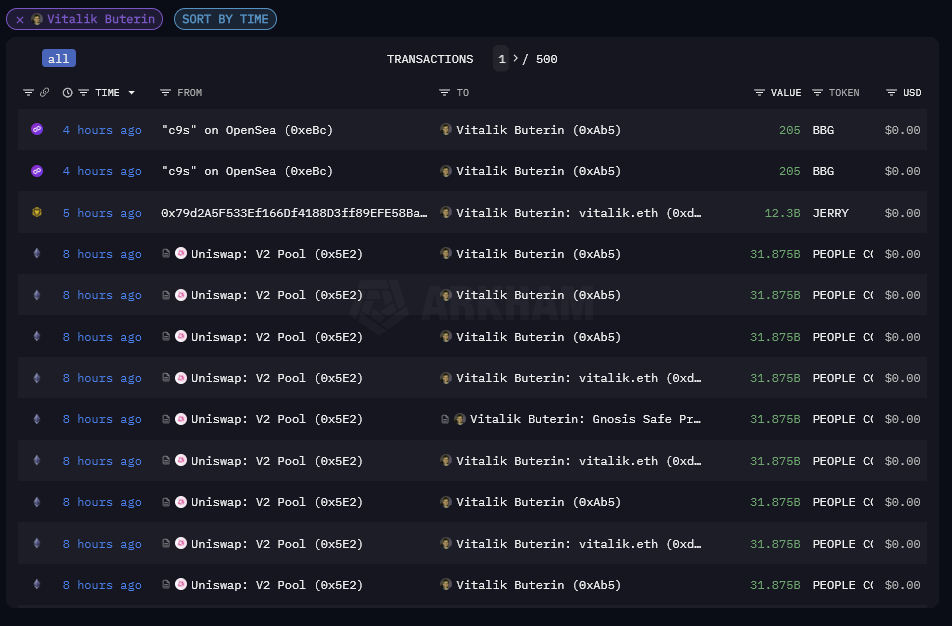Select the "all" transactions tab
The width and height of the screenshot is (952, 626).
pyautogui.click(x=59, y=58)
